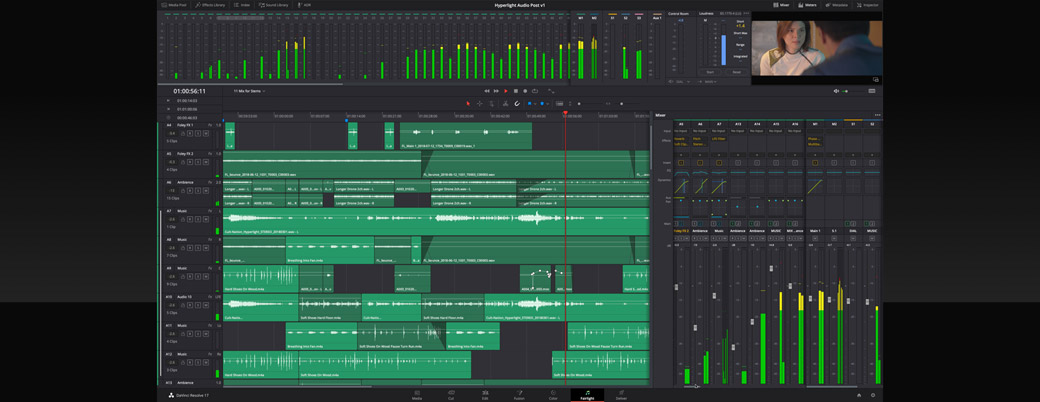Open the '11 Mix for Stems' timeline dropdown
The height and width of the screenshot is (402, 1040).
click(249, 91)
